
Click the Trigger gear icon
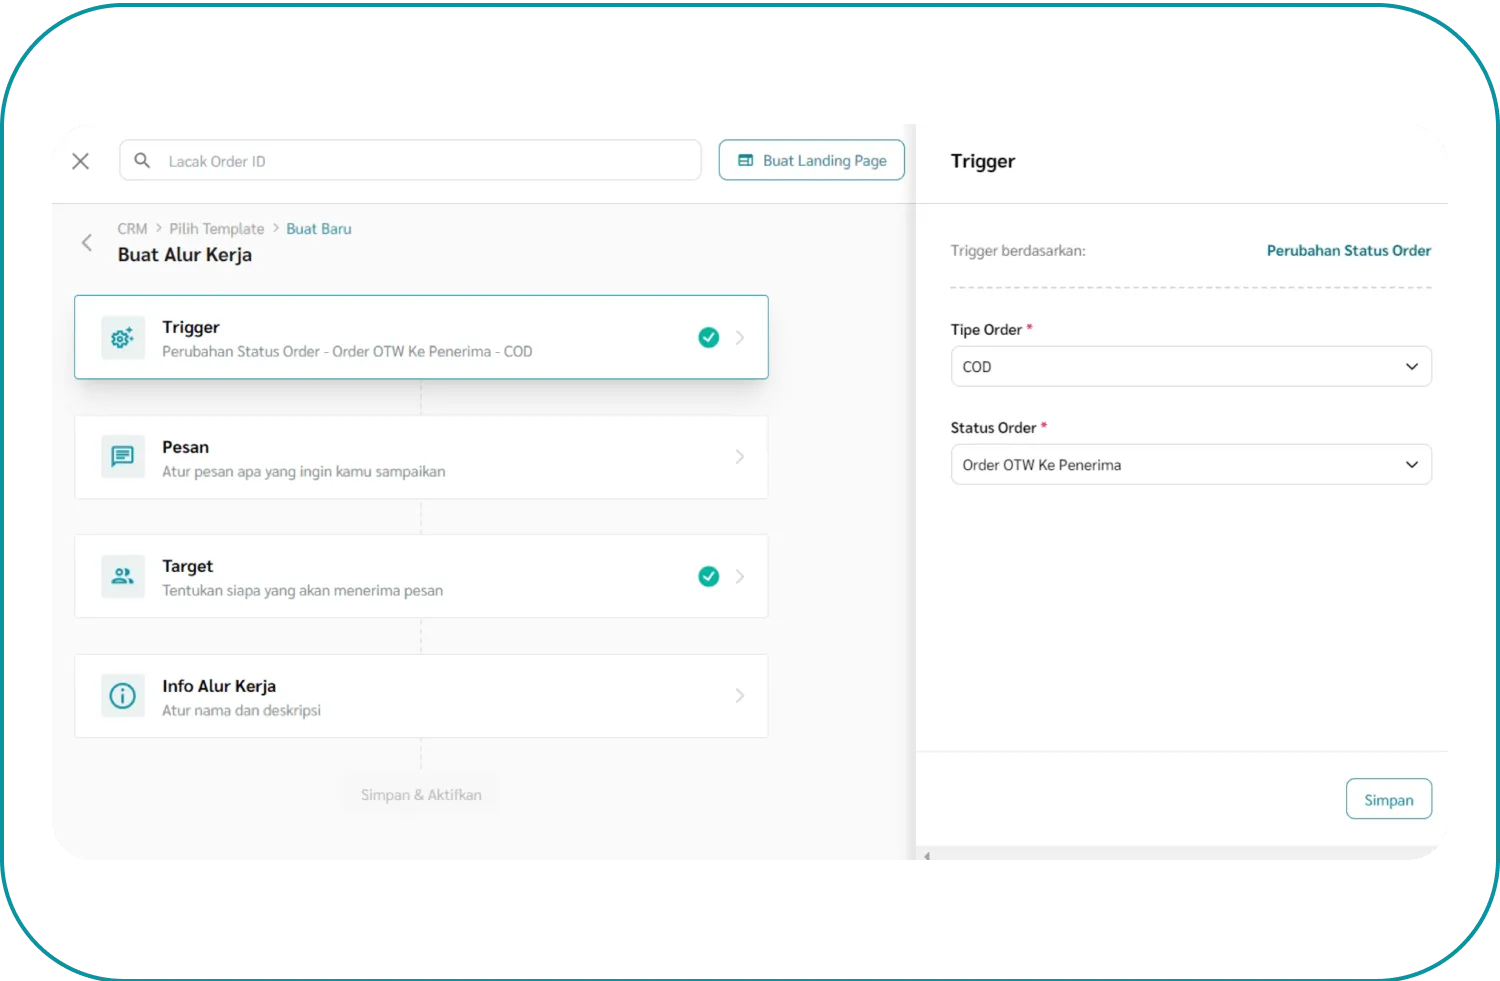click(122, 338)
